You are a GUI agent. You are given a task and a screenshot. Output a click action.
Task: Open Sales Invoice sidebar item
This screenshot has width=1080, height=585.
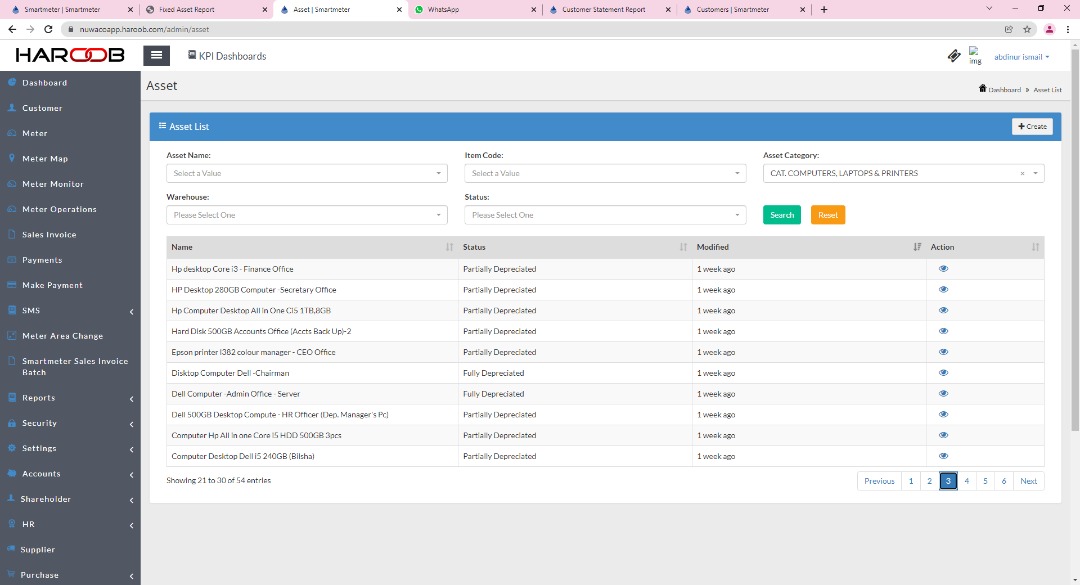49,234
